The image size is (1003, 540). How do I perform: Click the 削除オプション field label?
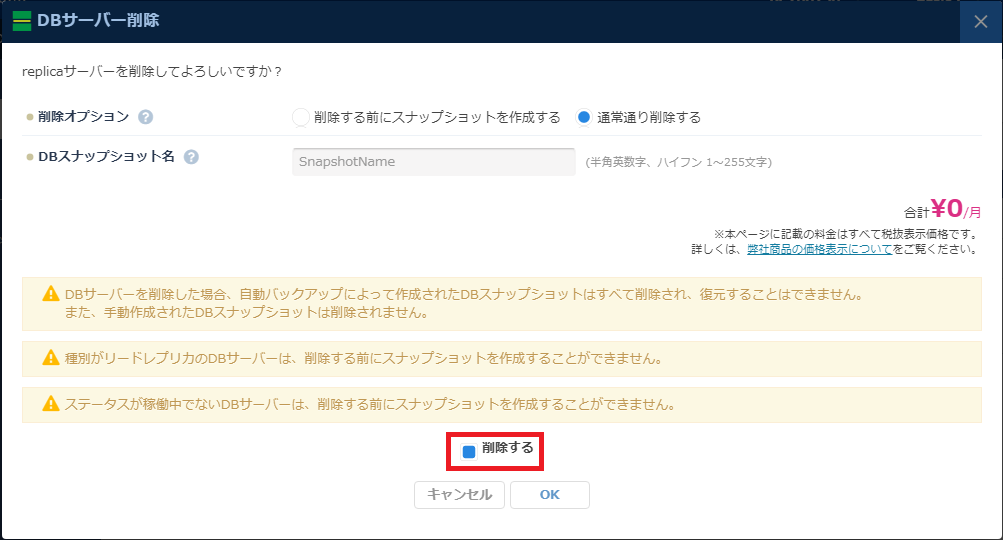(x=83, y=117)
